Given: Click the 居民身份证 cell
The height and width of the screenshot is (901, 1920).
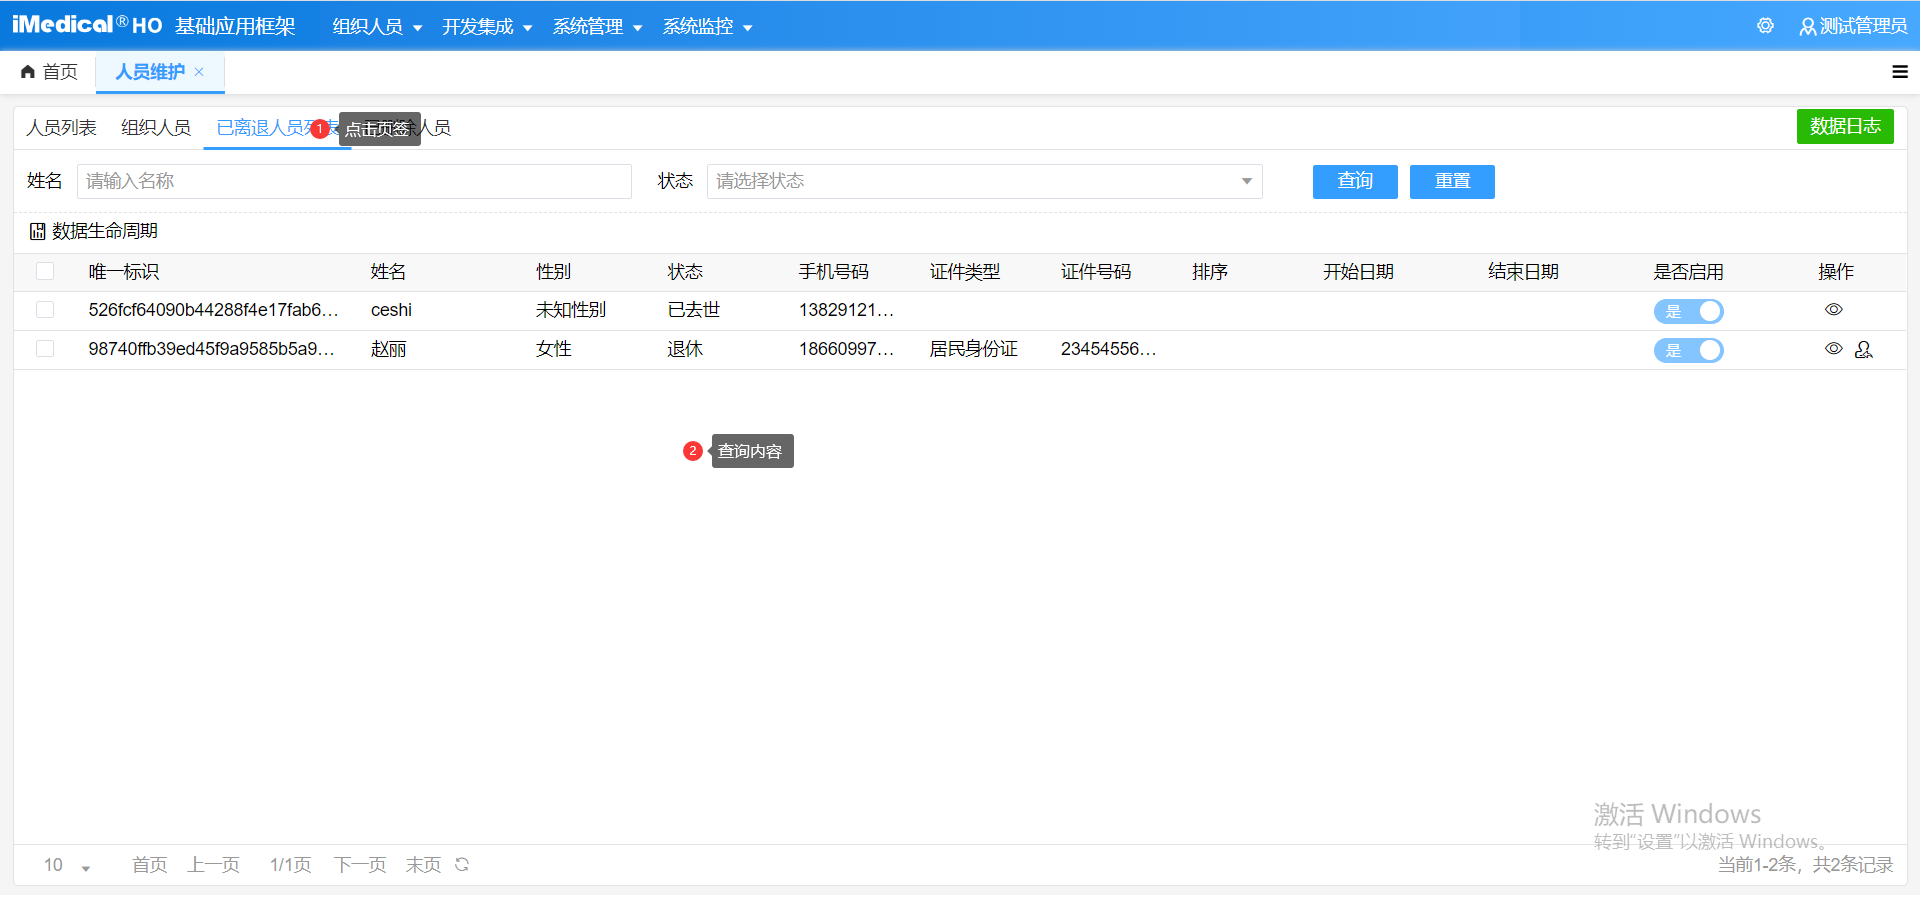Looking at the screenshot, I should 974,349.
